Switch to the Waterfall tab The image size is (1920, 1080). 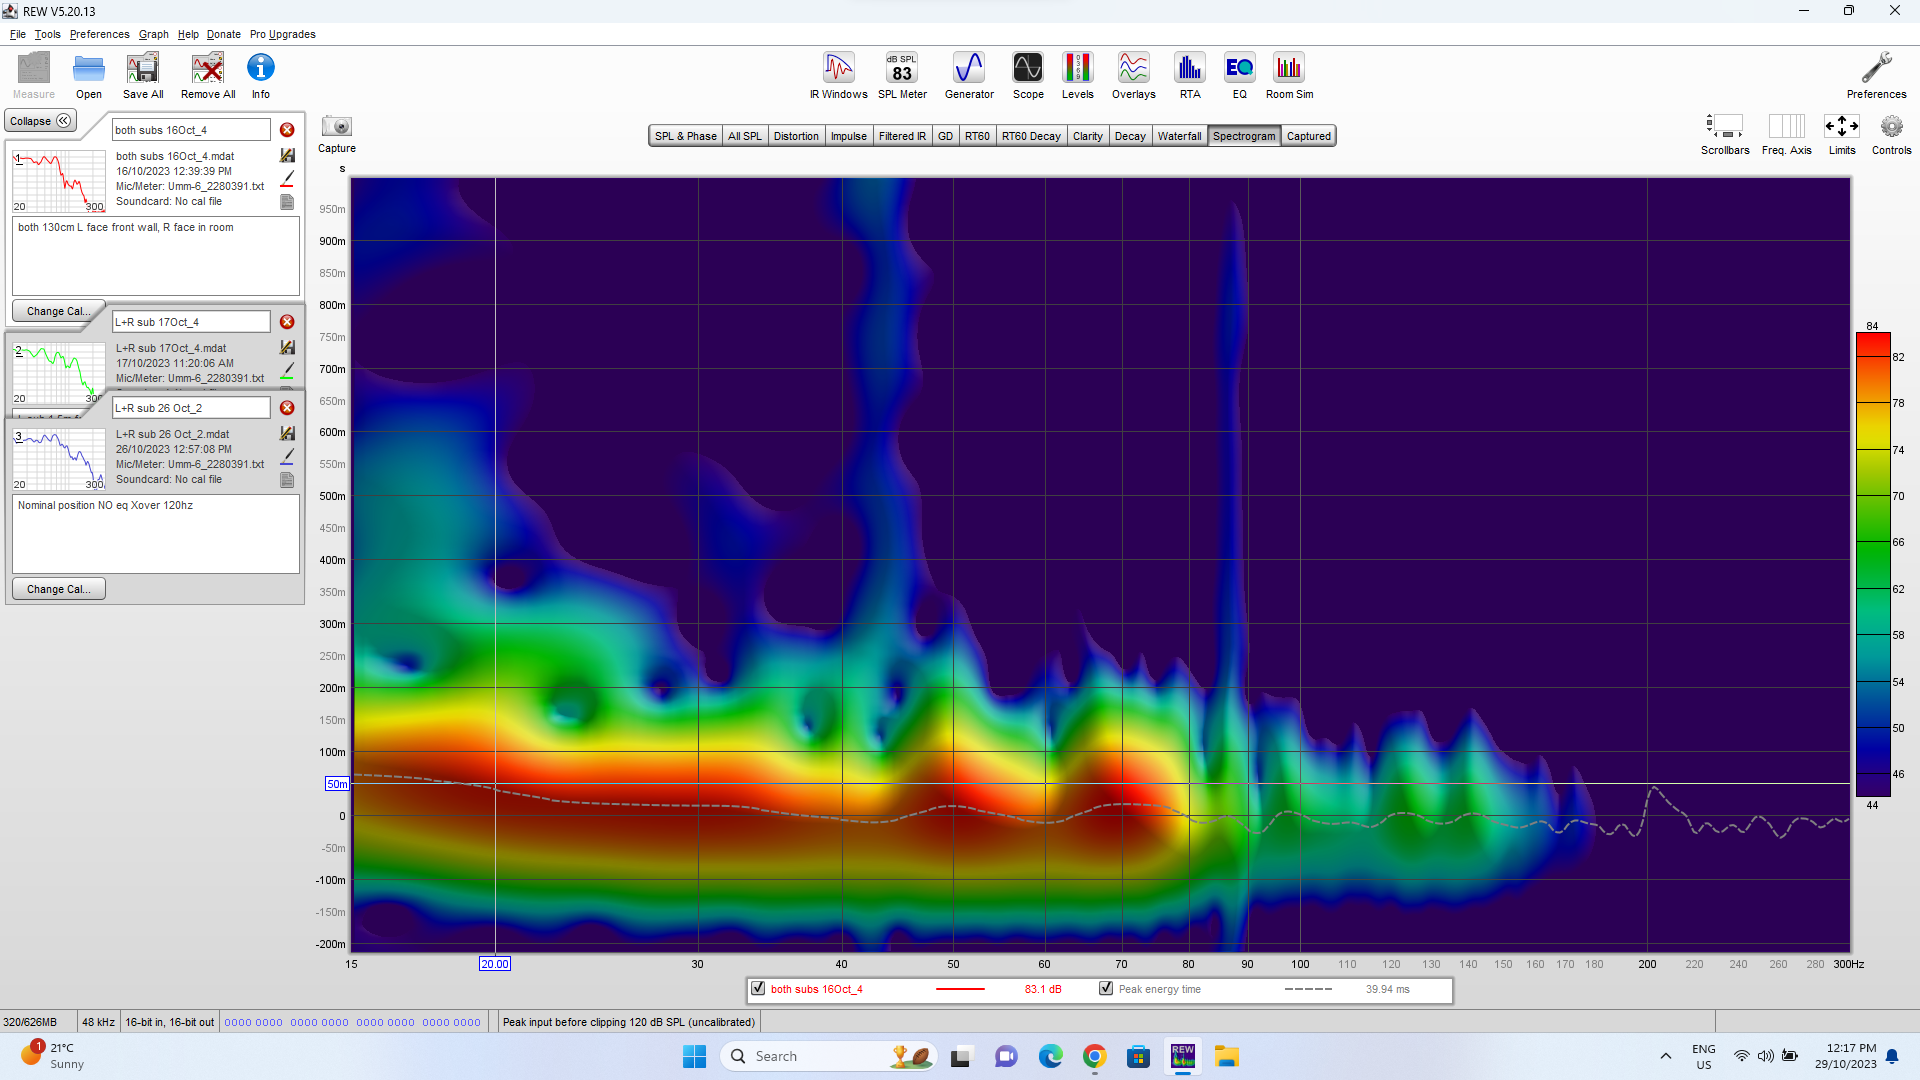(1179, 136)
